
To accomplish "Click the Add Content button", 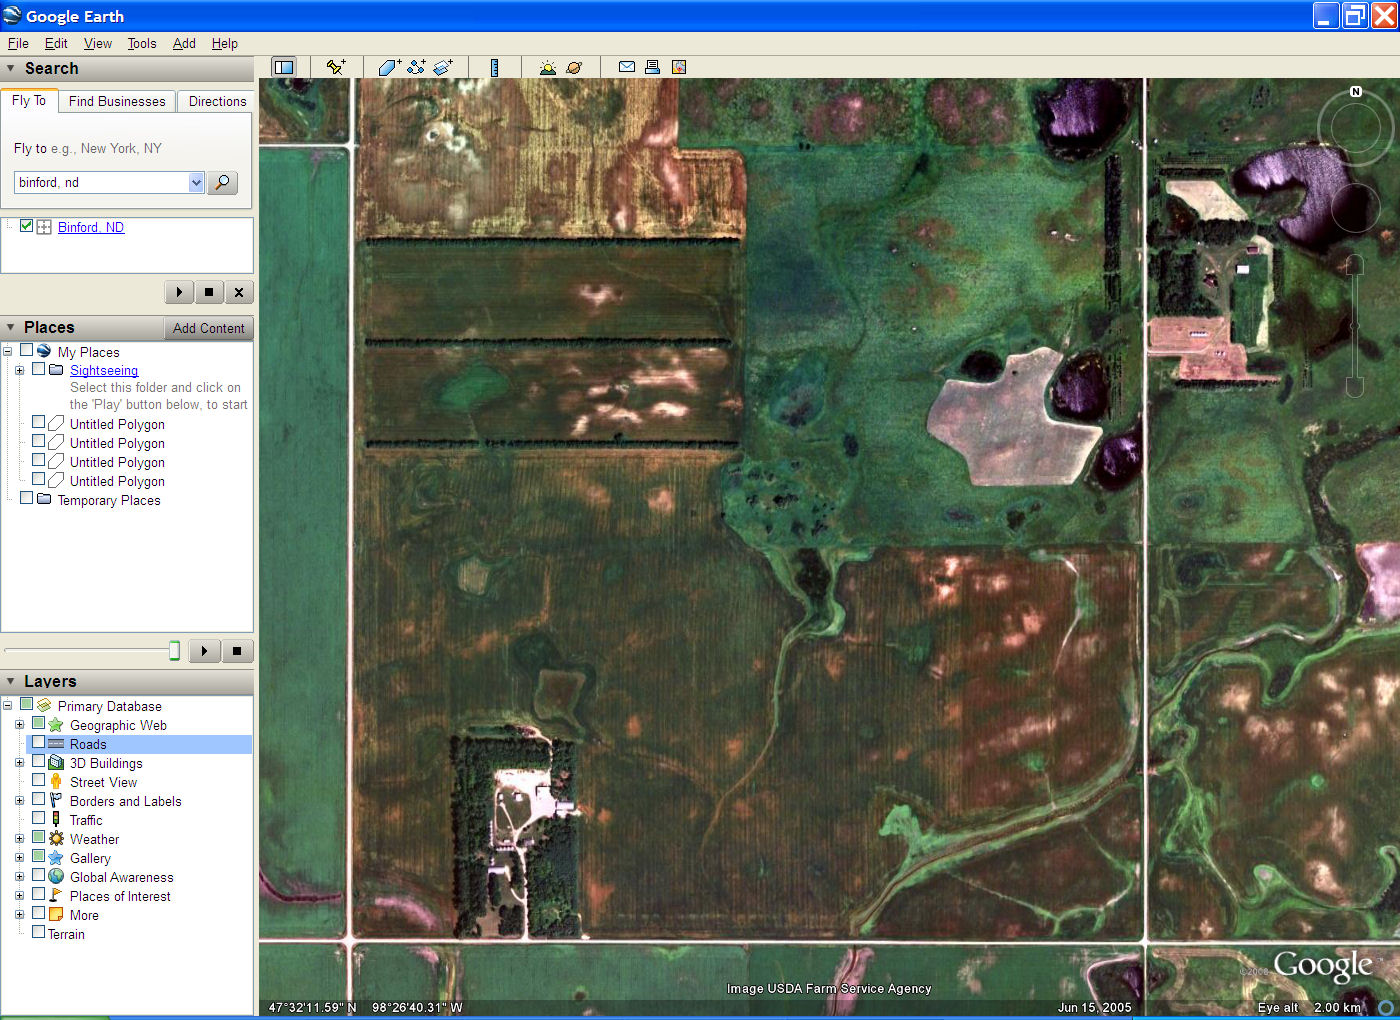I will click(208, 328).
